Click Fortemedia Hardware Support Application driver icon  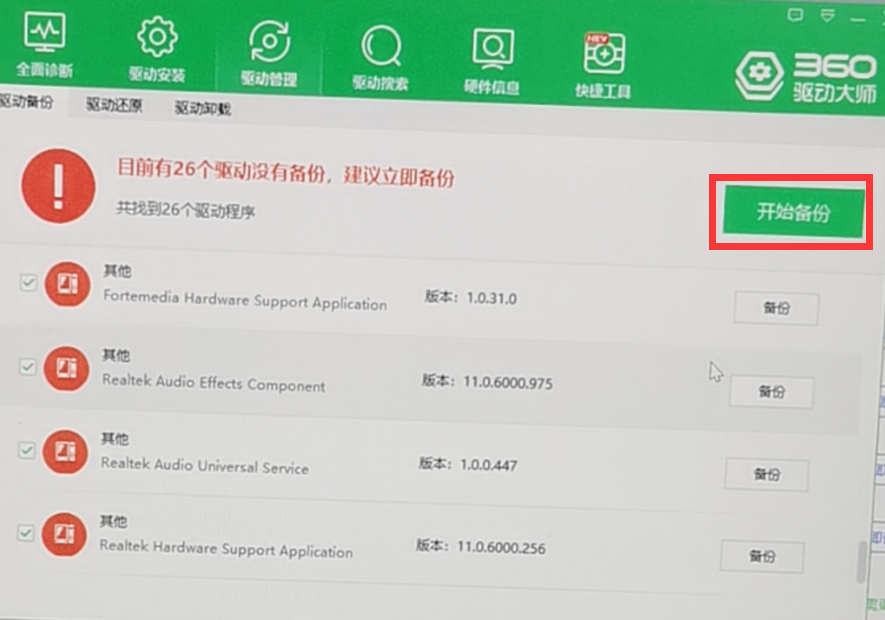click(67, 284)
